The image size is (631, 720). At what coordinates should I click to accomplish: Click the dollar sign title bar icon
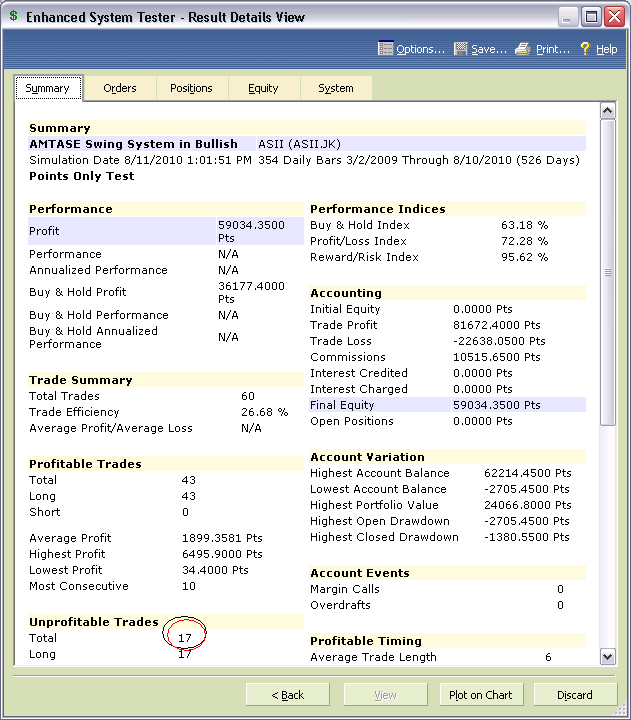click(x=13, y=17)
